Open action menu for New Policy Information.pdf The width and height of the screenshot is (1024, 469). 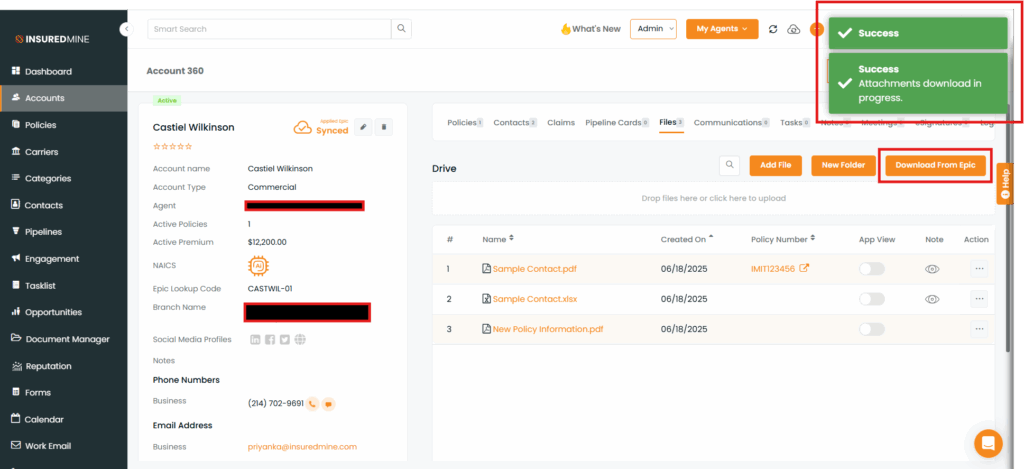tap(979, 329)
